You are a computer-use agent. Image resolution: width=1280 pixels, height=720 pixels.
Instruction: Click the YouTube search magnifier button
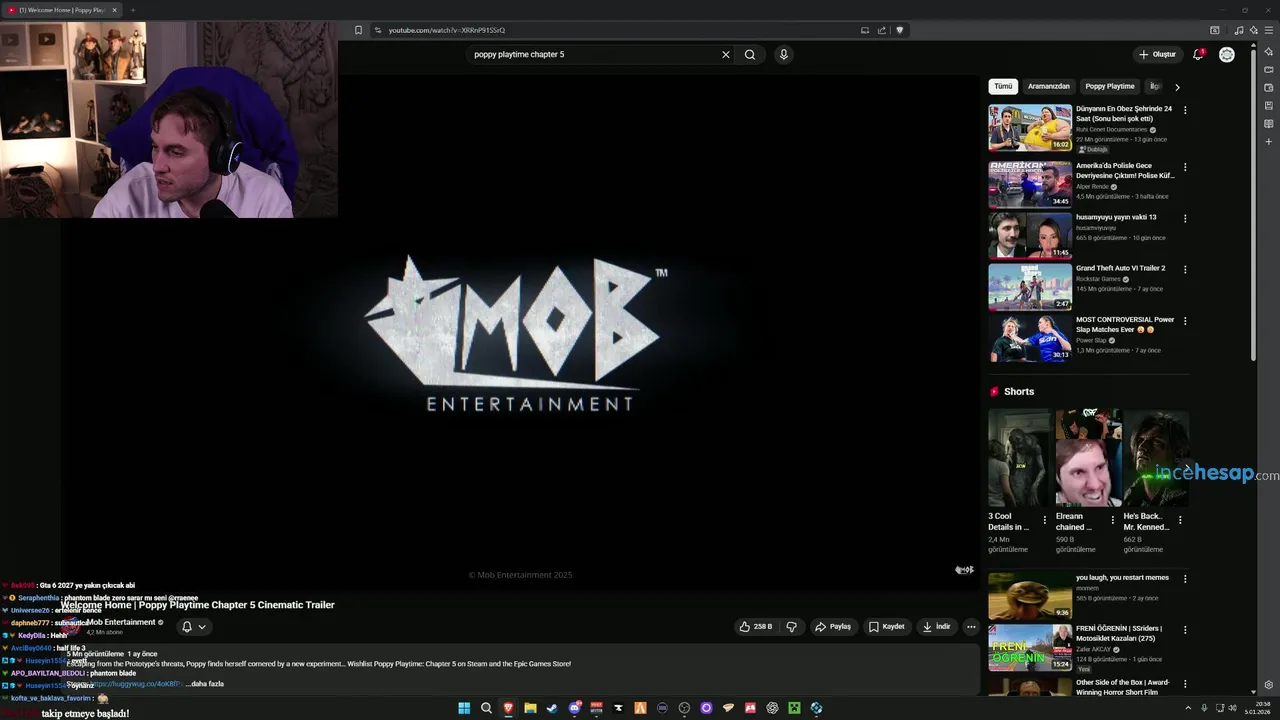coord(750,54)
